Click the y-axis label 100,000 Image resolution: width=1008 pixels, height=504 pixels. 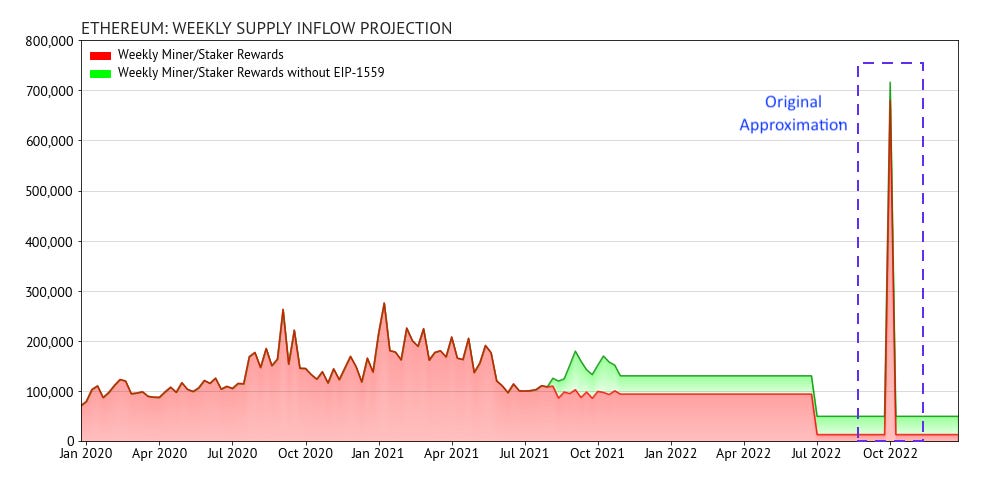coord(50,392)
